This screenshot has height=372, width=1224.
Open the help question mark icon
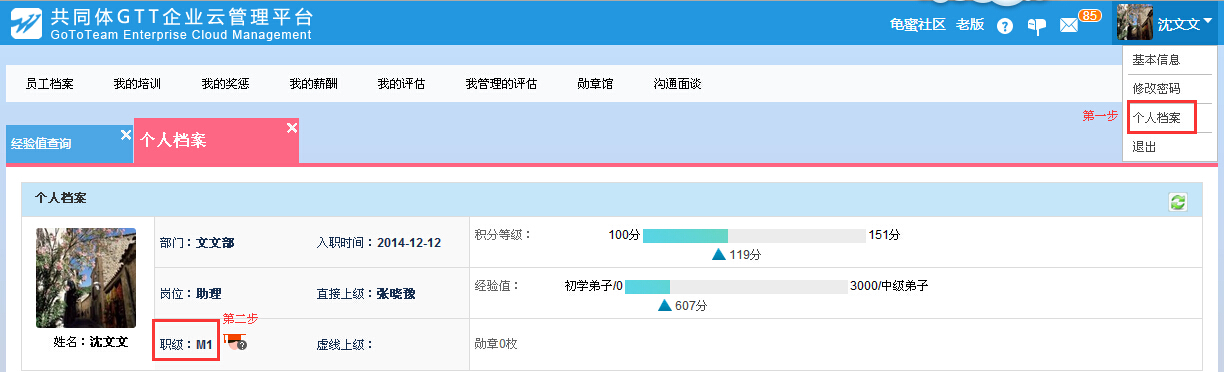tap(1005, 26)
